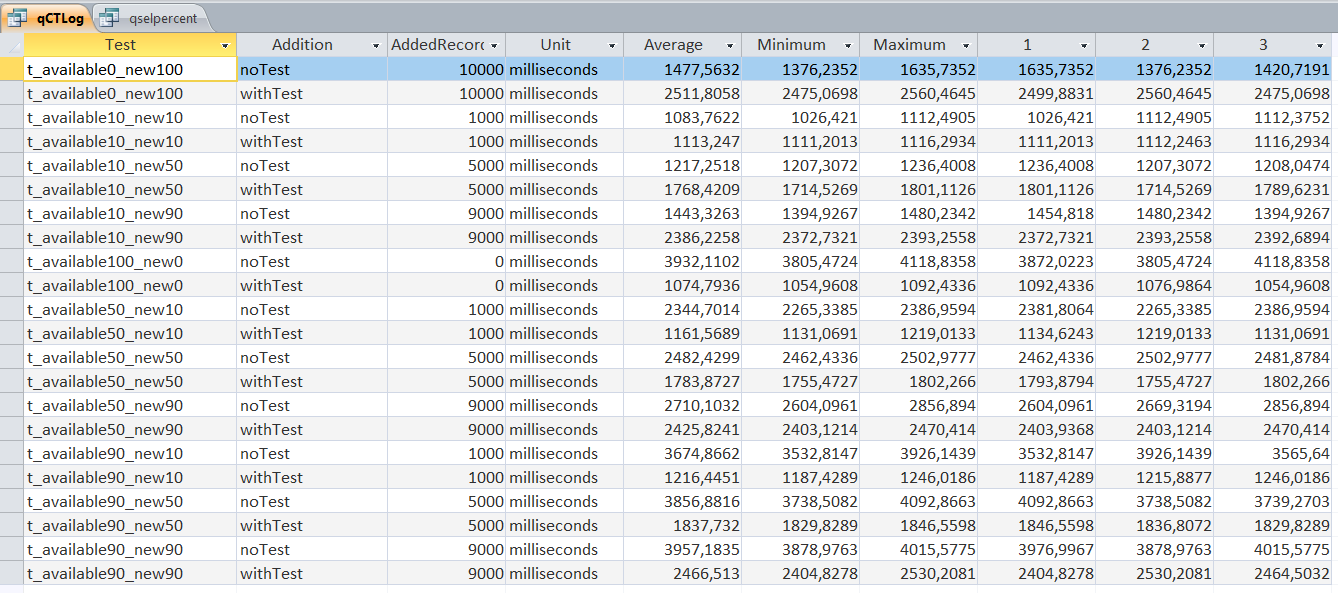1338x593 pixels.
Task: Click the select-all corner box of datasheet
Action: (11, 45)
